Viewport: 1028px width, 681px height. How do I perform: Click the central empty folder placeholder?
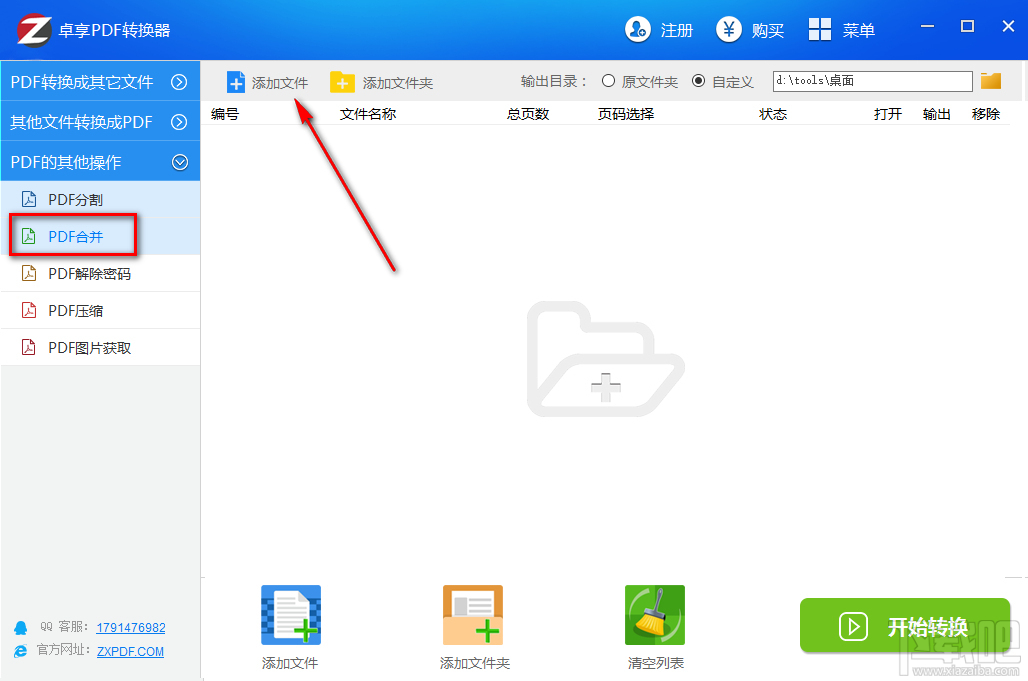tap(605, 359)
